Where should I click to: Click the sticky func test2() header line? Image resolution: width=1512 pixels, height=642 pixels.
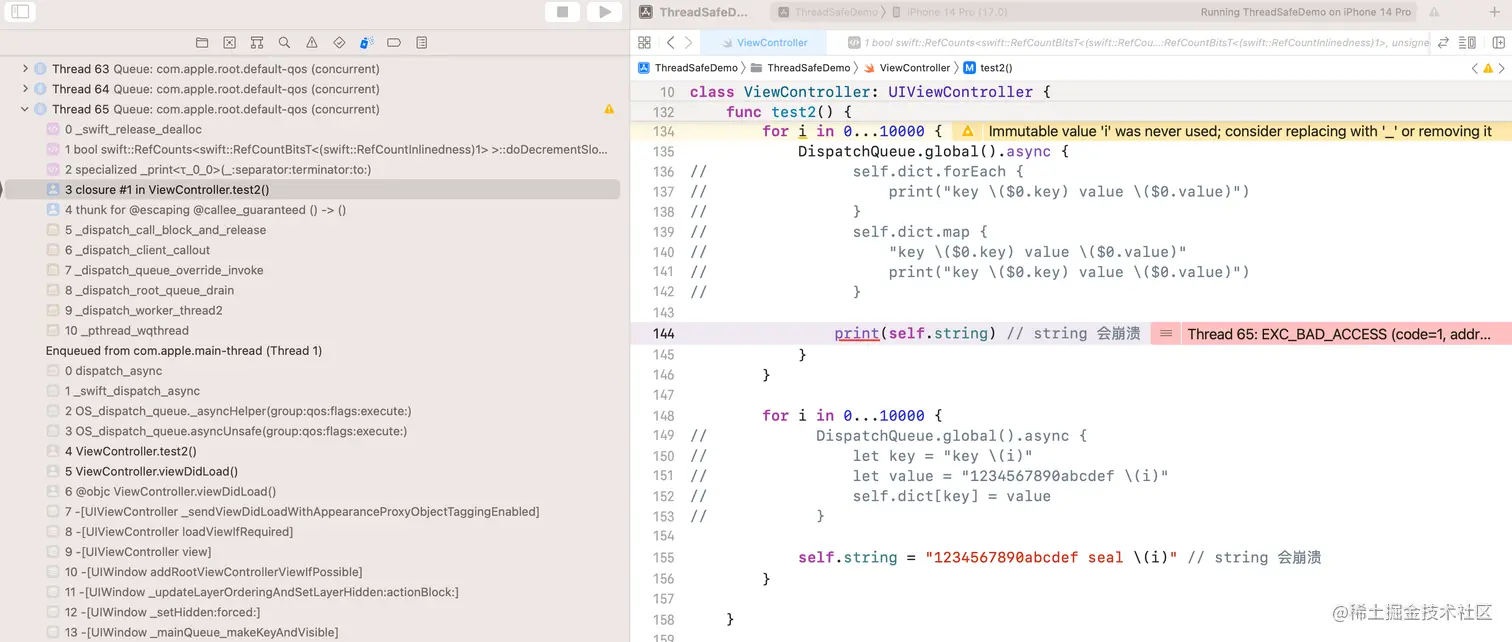[x=1071, y=112]
